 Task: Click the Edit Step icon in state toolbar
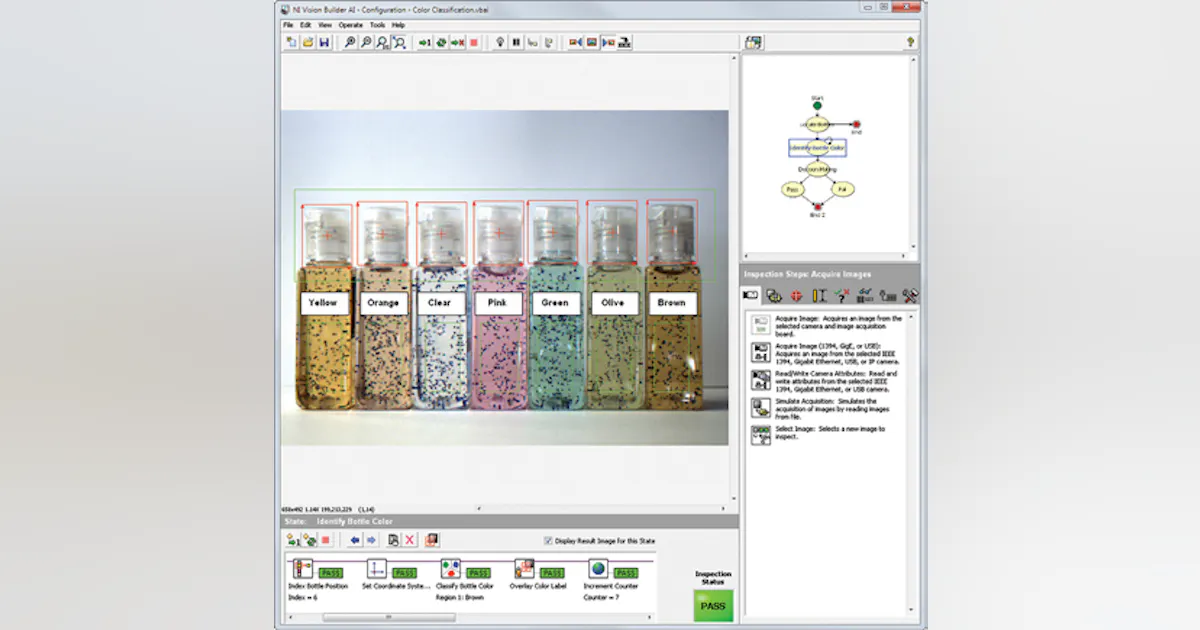(x=393, y=540)
